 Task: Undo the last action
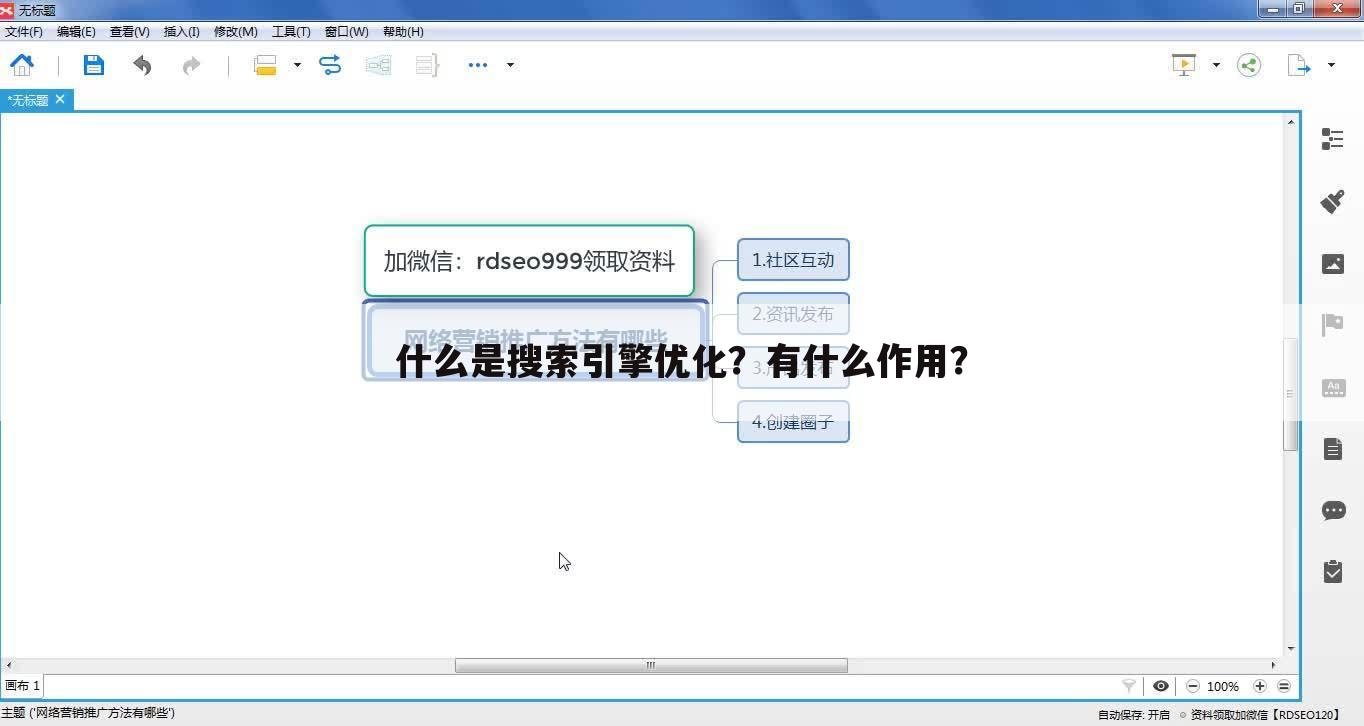(x=142, y=65)
